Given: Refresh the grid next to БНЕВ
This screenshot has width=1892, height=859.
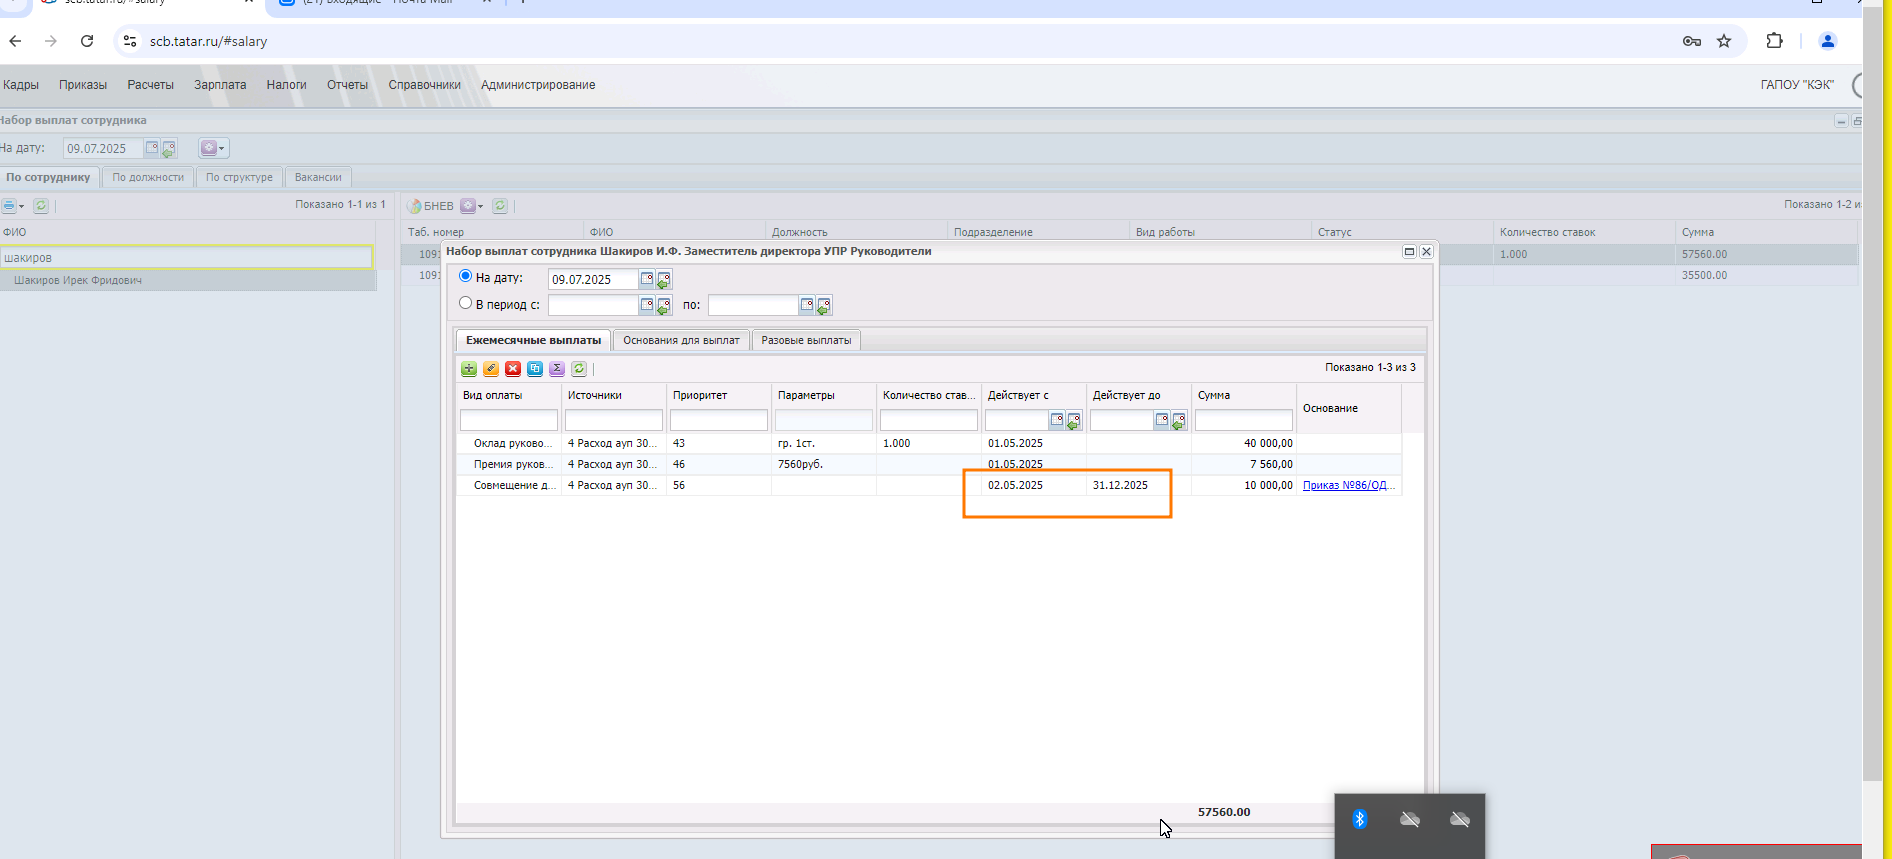Looking at the screenshot, I should pos(500,206).
